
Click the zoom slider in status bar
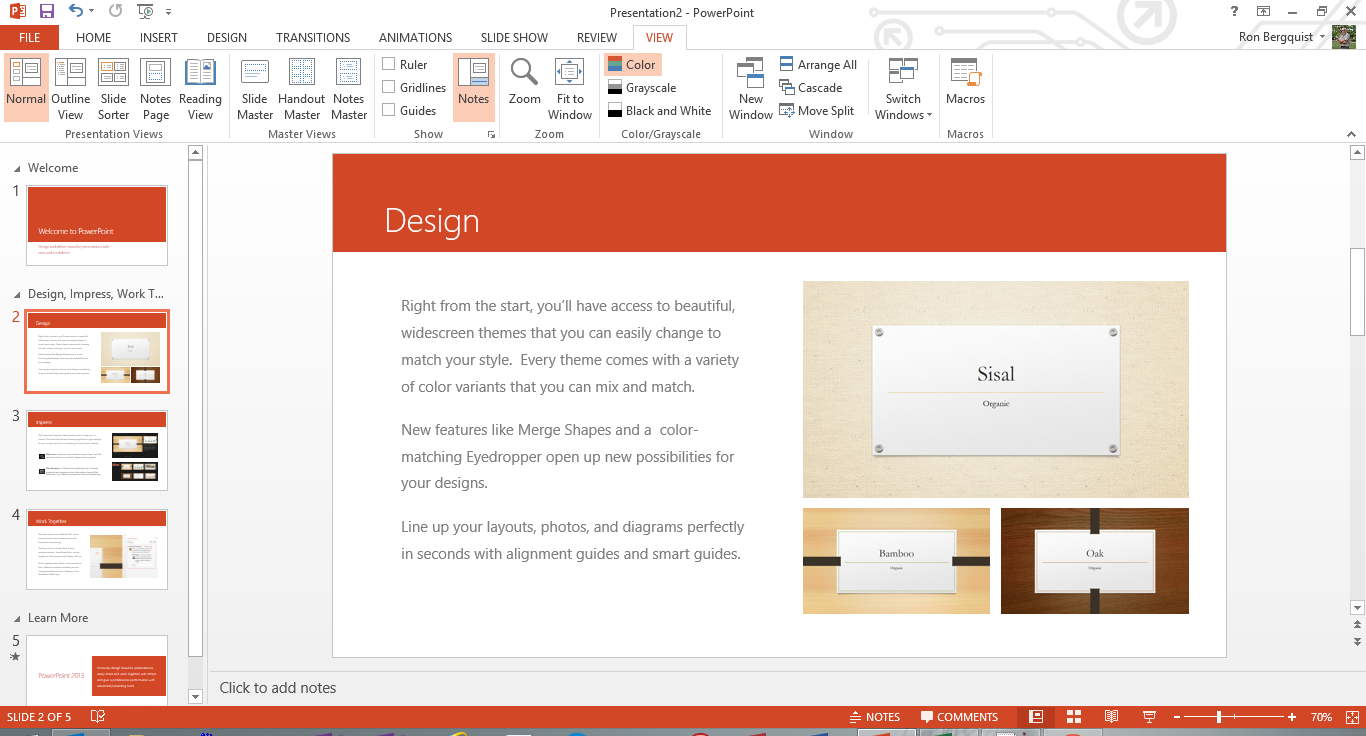(1218, 717)
